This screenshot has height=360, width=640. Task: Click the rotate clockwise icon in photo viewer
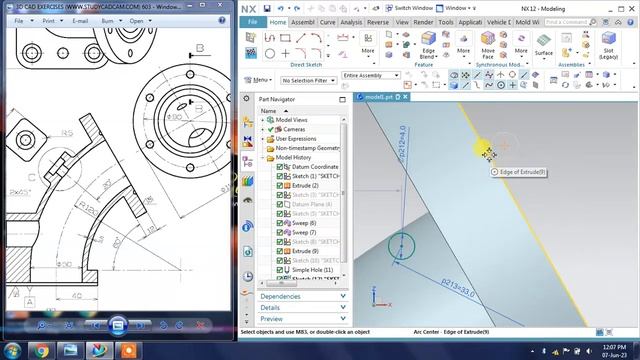(179, 325)
